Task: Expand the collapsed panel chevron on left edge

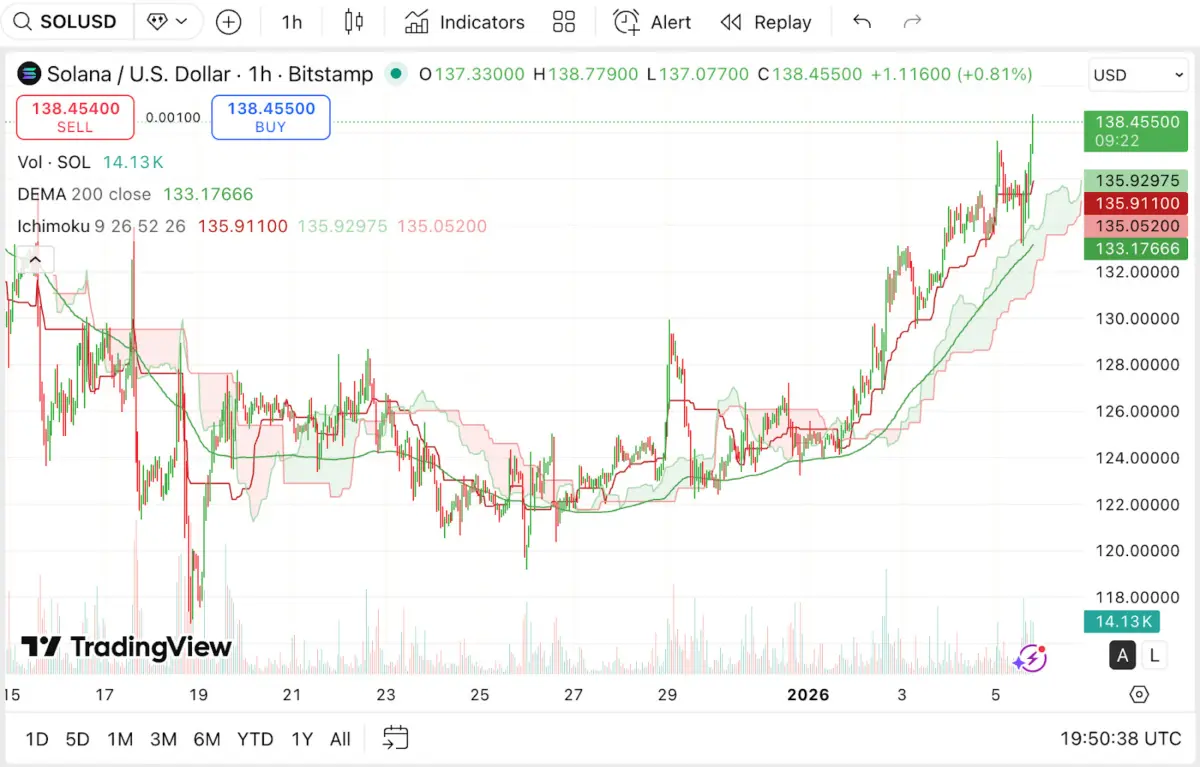Action: pyautogui.click(x=34, y=259)
